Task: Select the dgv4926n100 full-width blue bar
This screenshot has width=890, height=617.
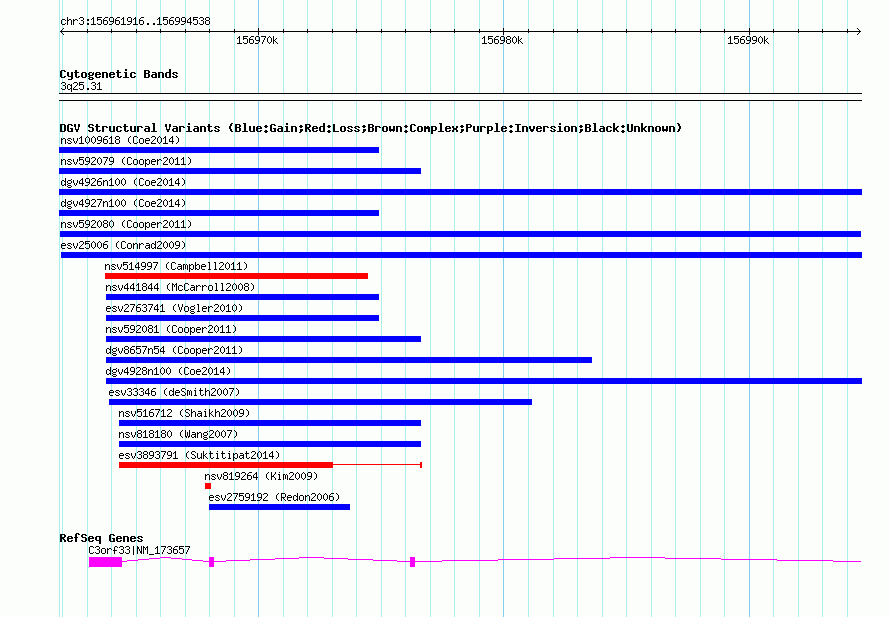Action: 460,192
